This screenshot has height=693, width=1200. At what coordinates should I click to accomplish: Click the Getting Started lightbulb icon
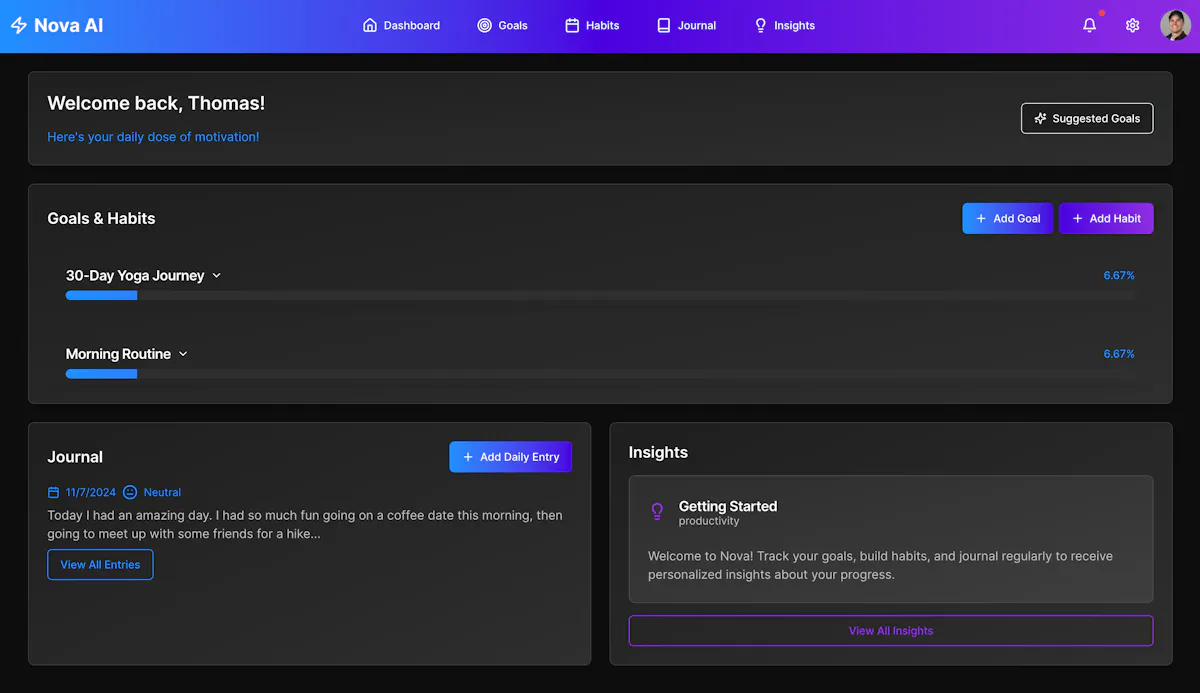[657, 512]
